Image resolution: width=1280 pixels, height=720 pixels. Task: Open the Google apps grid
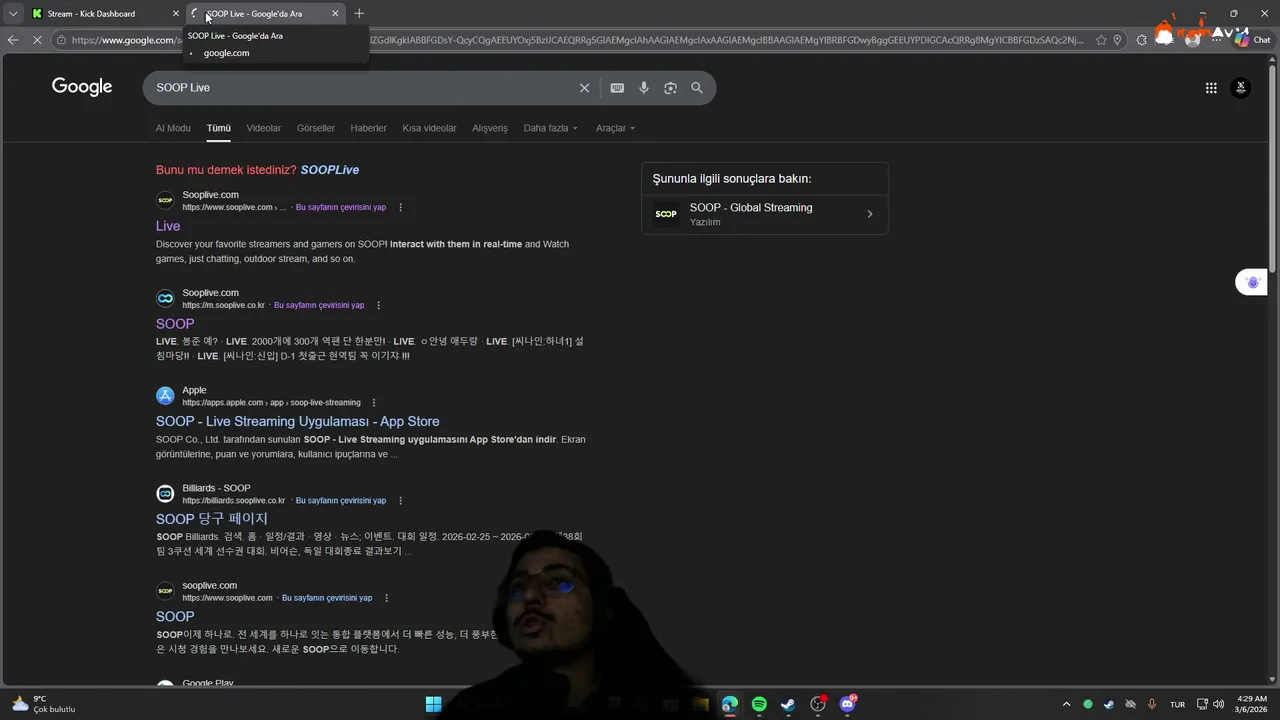1211,88
